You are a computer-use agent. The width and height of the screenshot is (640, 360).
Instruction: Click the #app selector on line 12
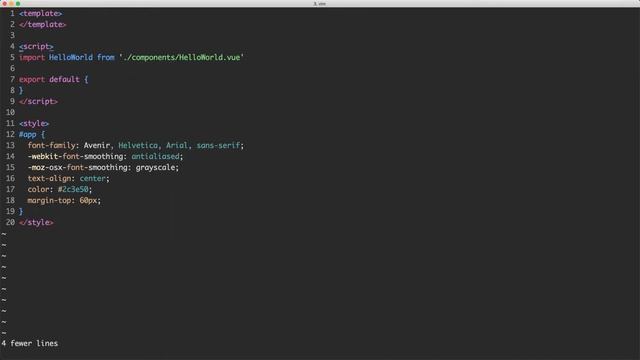tap(27, 135)
